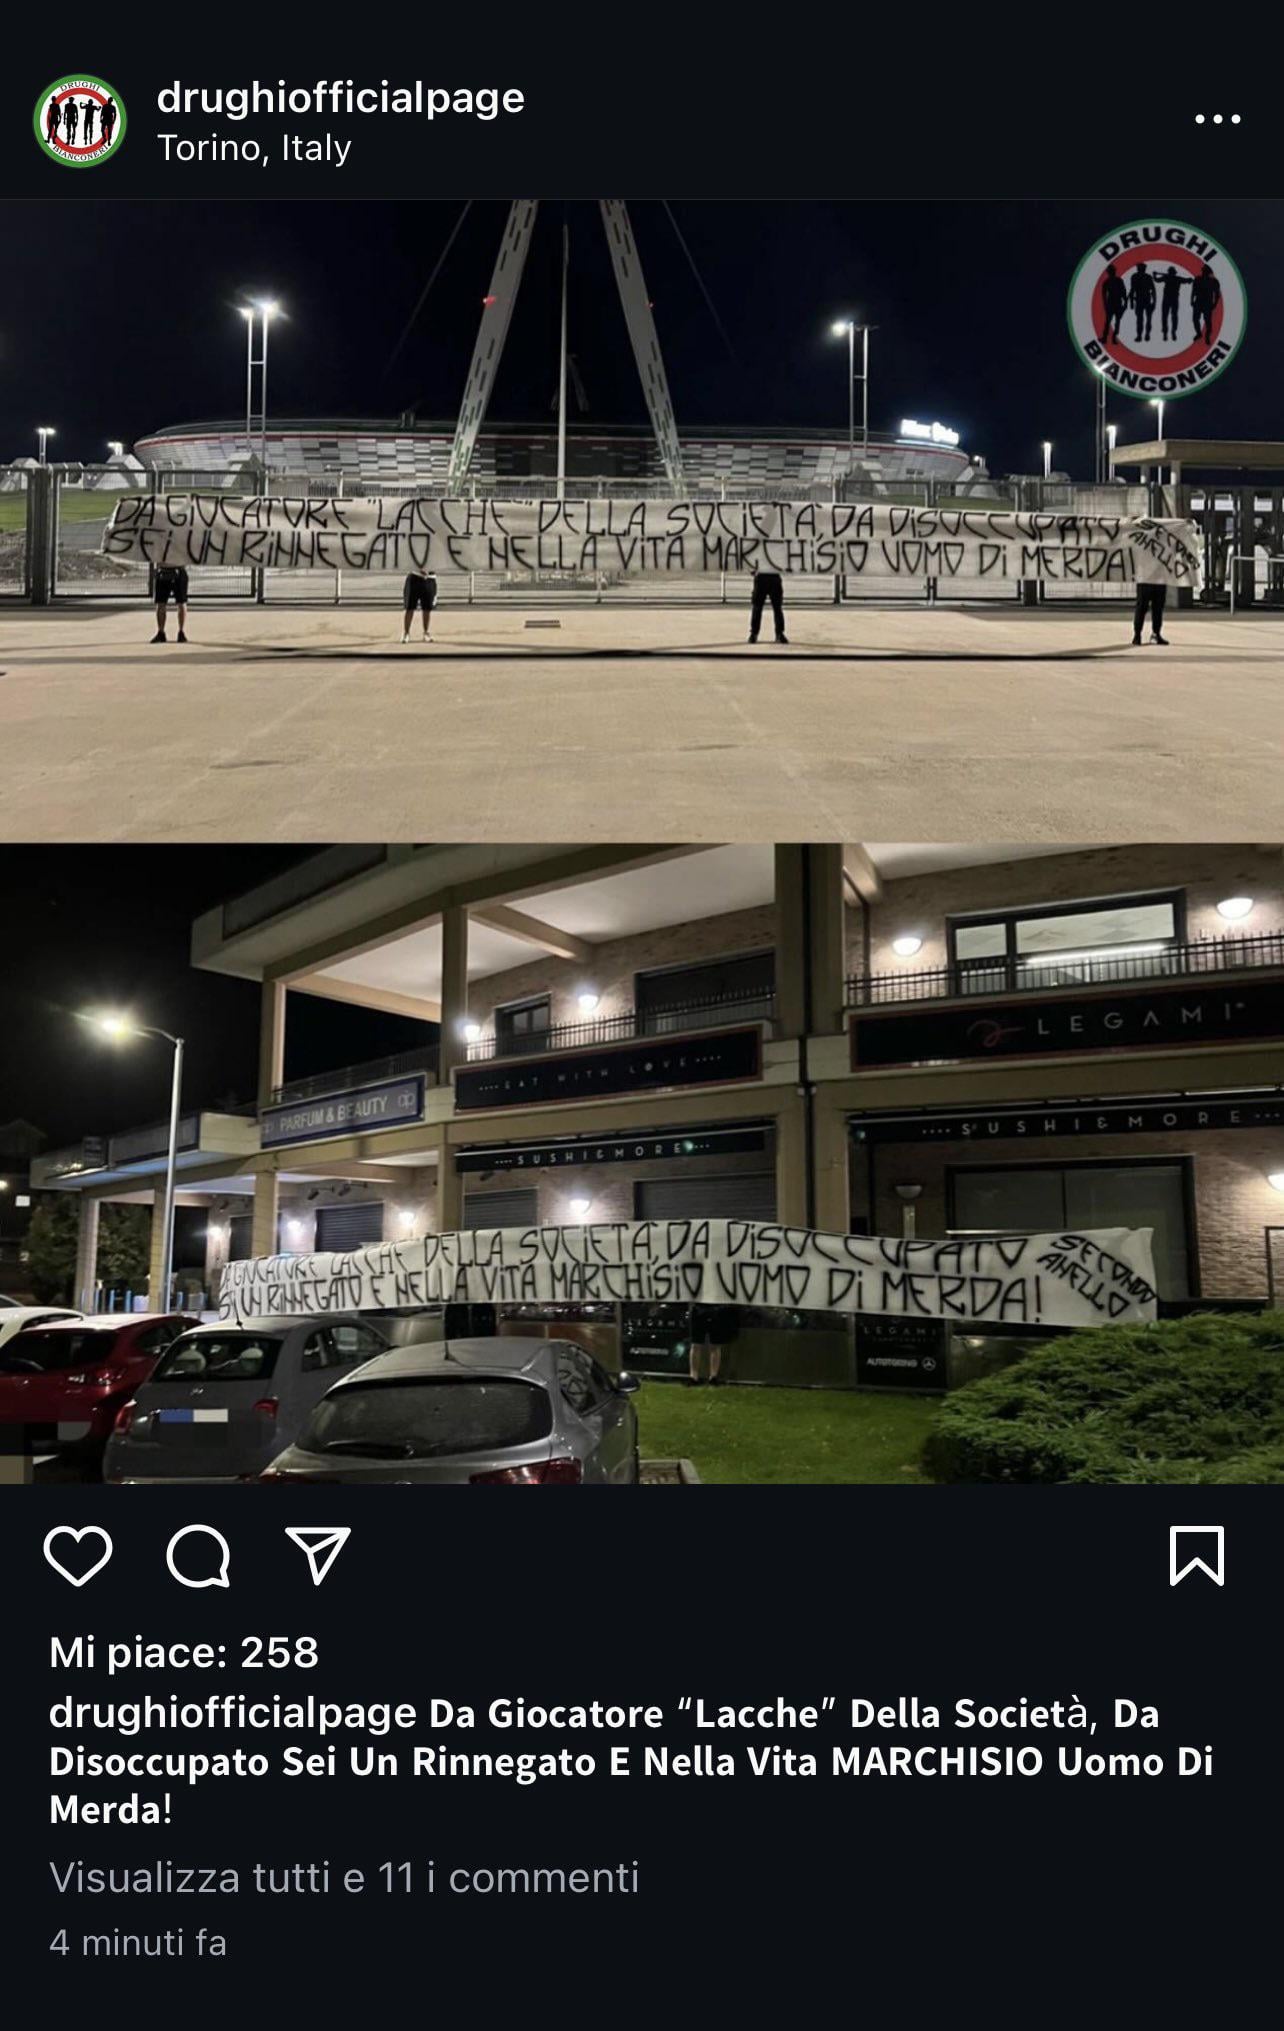Tap the Drughi Bianconeri watermark logo

pyautogui.click(x=1156, y=310)
